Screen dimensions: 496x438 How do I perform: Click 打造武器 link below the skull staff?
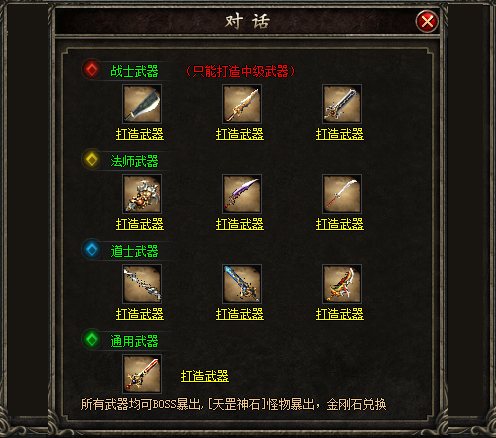pos(140,224)
